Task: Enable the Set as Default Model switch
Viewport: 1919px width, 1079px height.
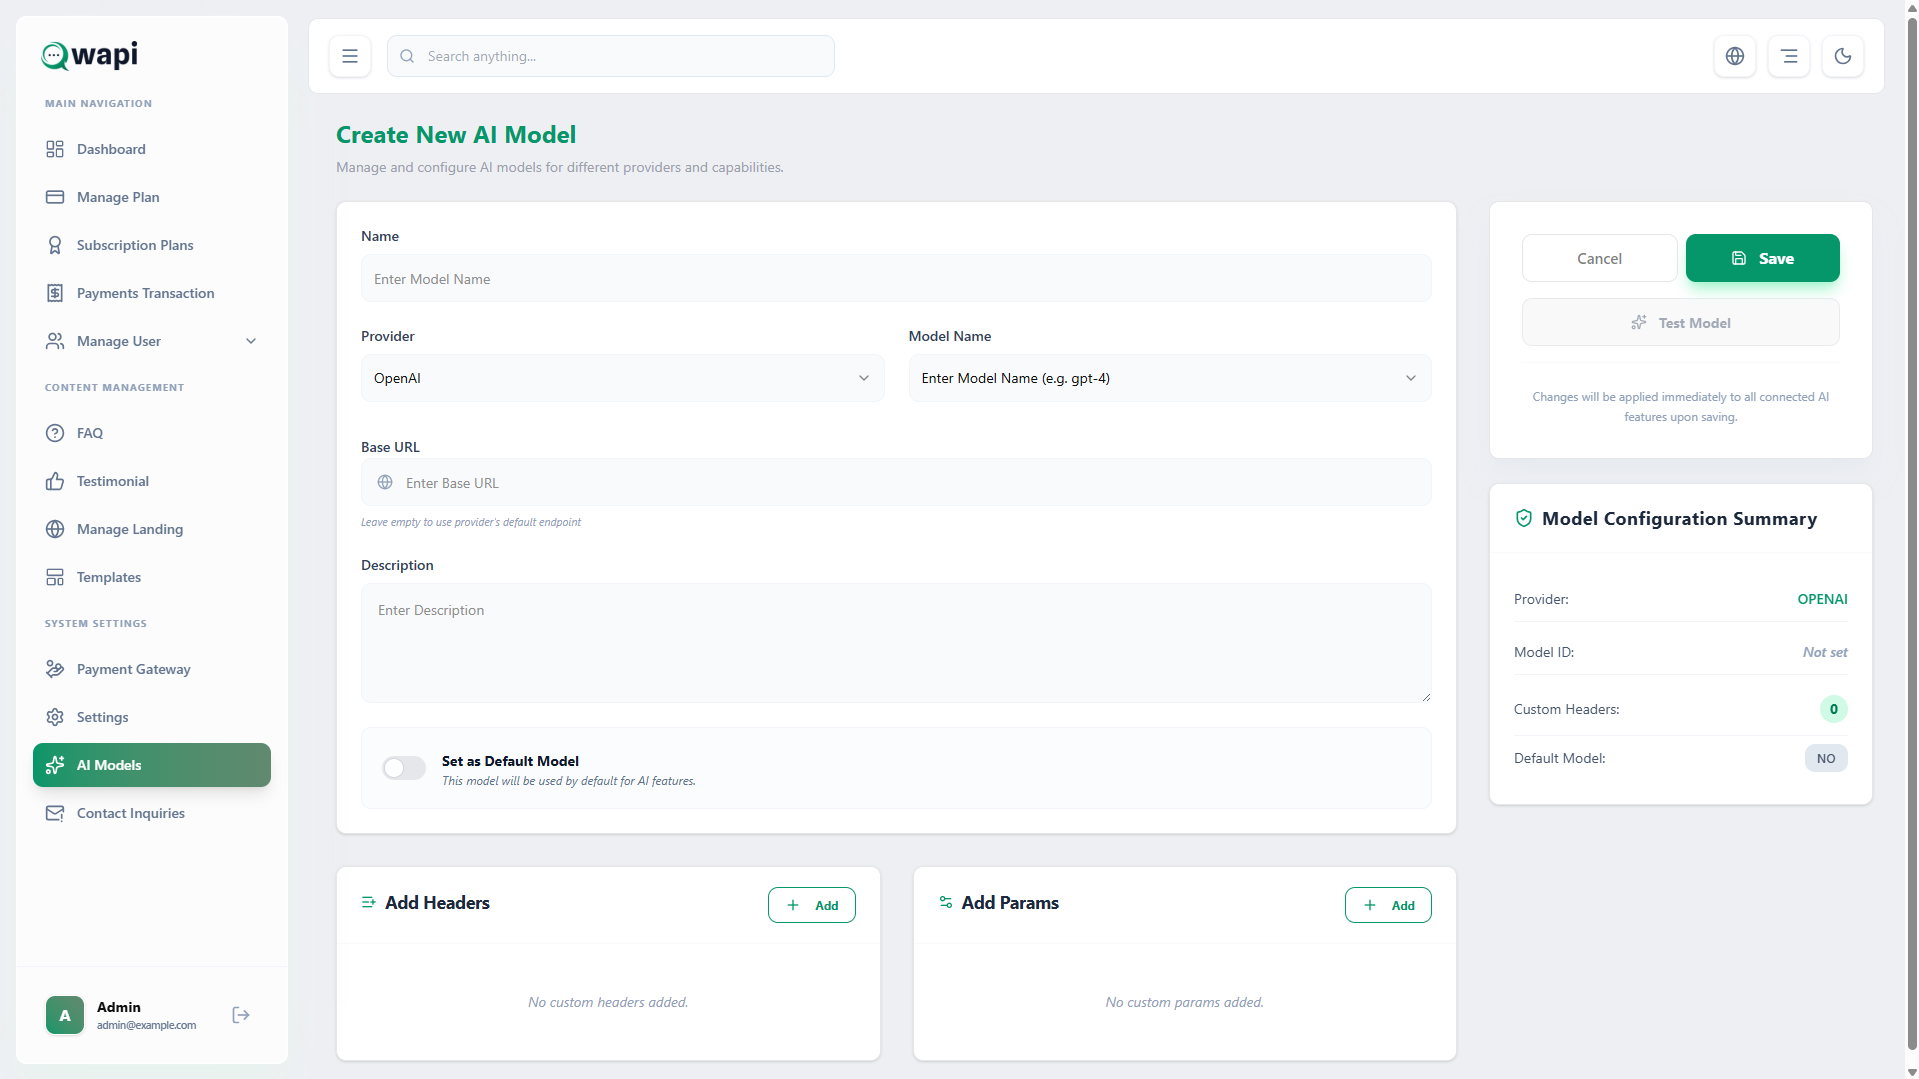Action: pos(404,768)
